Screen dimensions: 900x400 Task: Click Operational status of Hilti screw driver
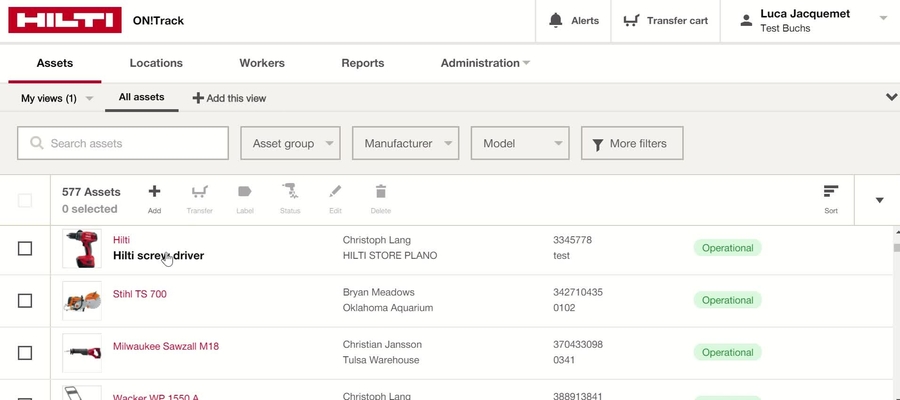click(x=727, y=248)
